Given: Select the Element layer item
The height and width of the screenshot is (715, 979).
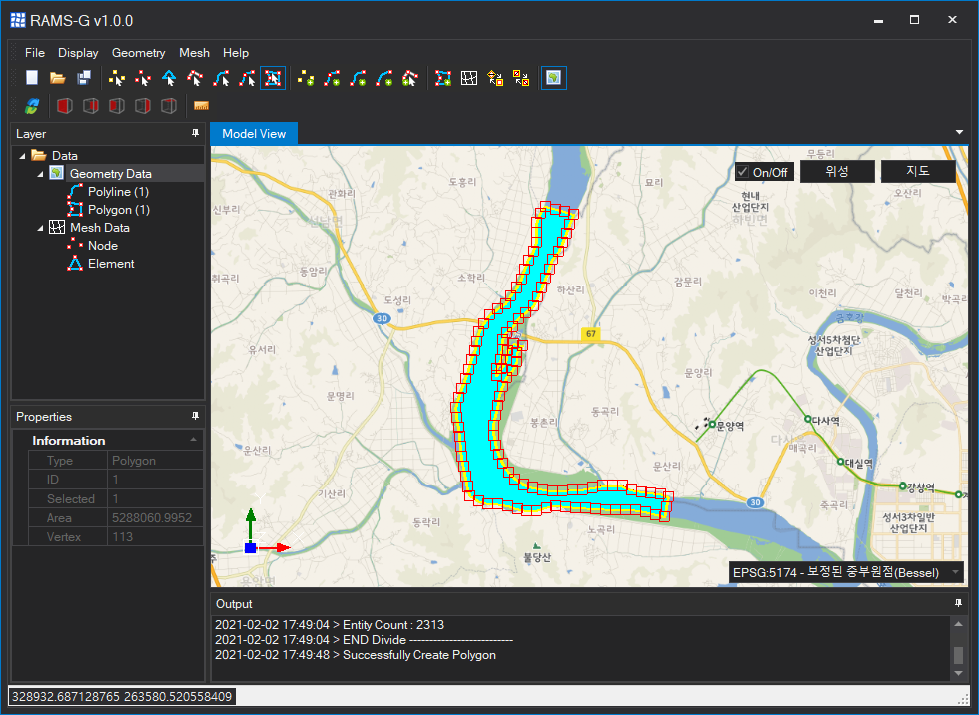Looking at the screenshot, I should click(x=111, y=264).
